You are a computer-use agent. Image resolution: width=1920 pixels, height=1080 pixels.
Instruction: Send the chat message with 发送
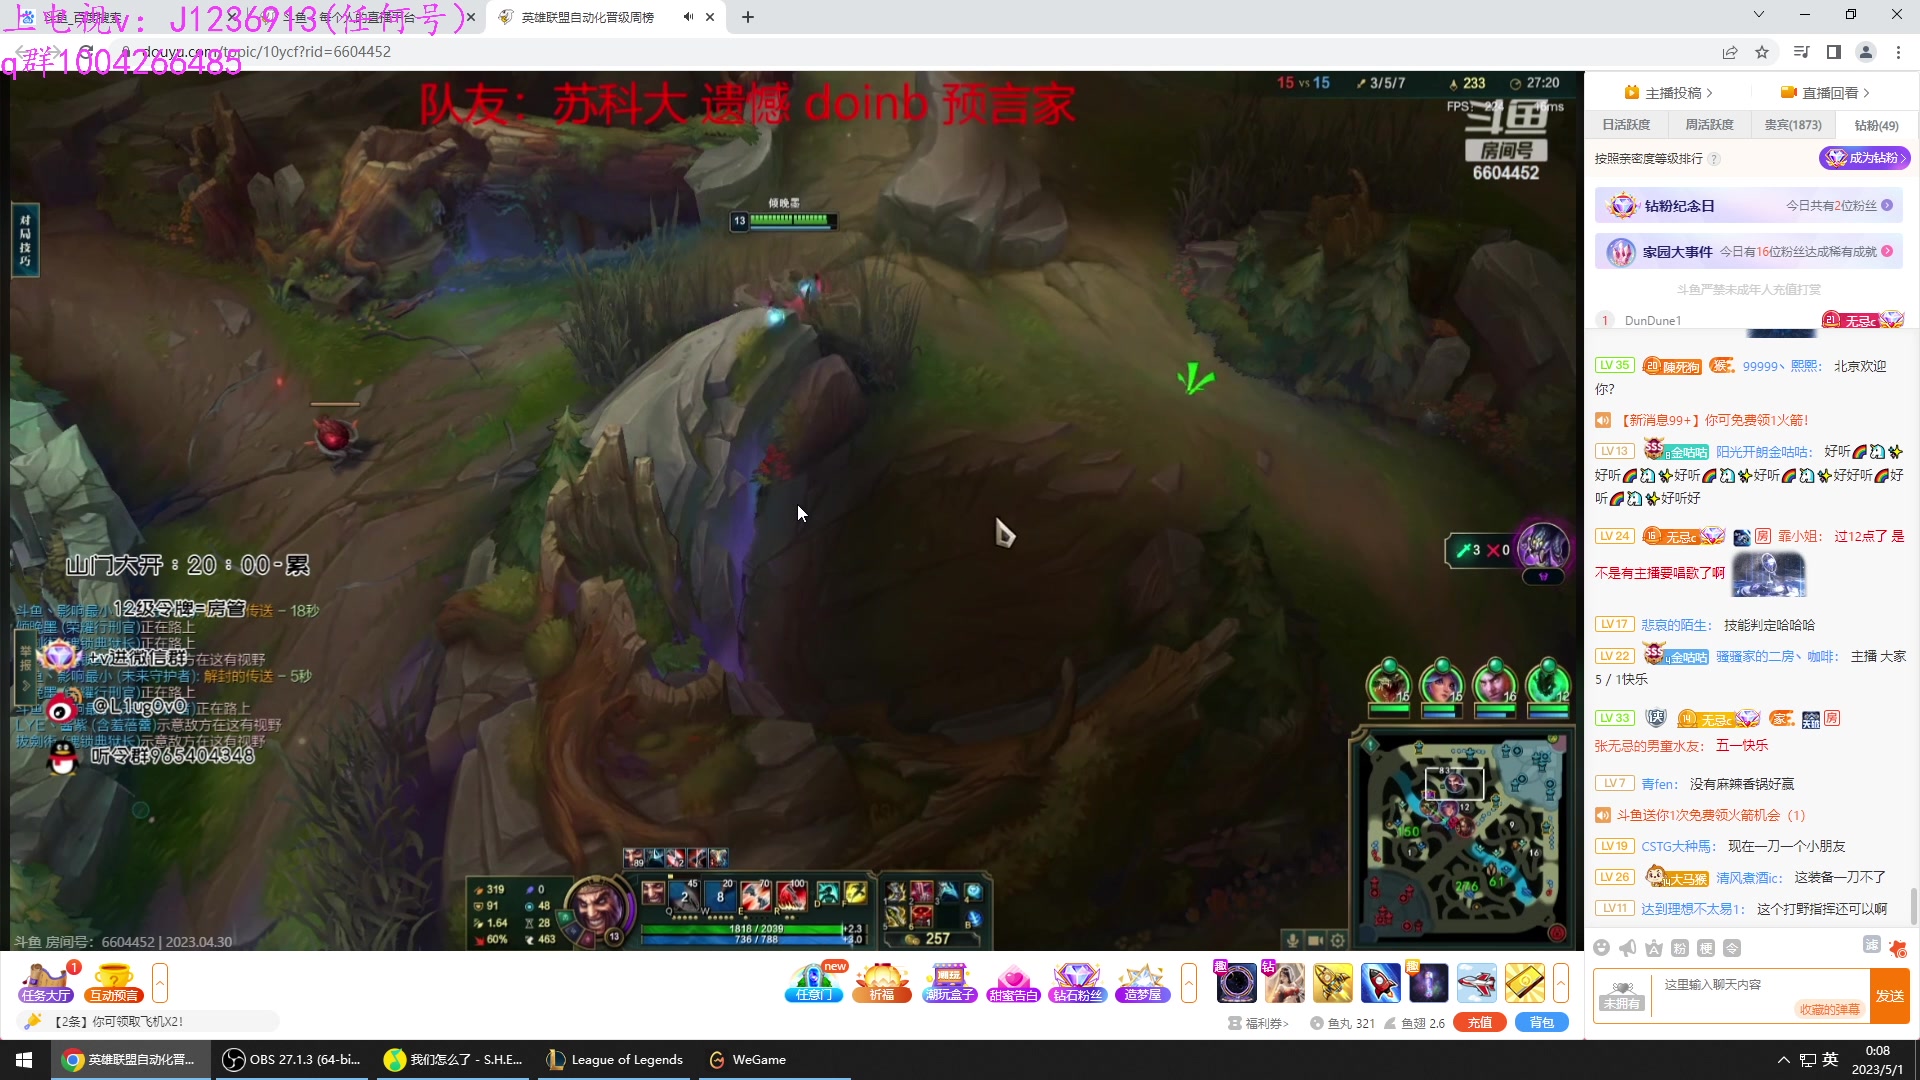click(1889, 996)
